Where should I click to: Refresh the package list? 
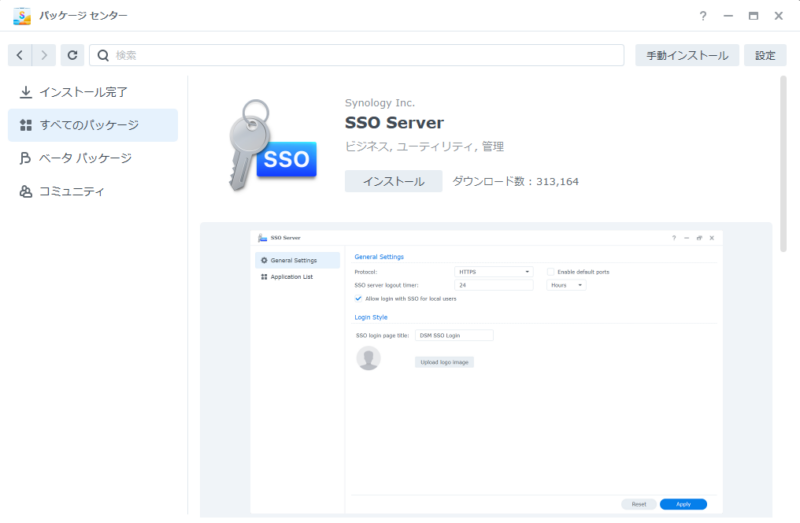[x=72, y=55]
